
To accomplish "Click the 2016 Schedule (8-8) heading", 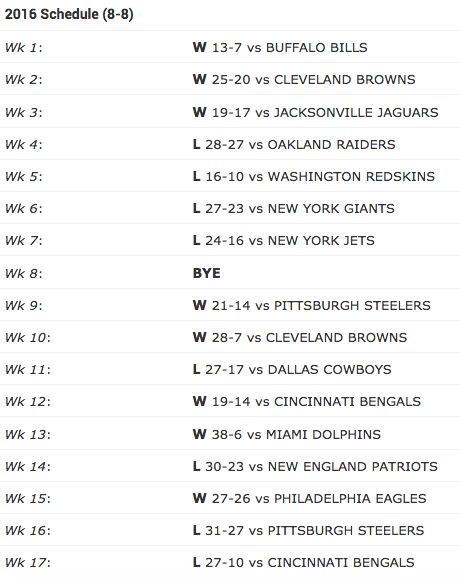I will click(x=69, y=14).
